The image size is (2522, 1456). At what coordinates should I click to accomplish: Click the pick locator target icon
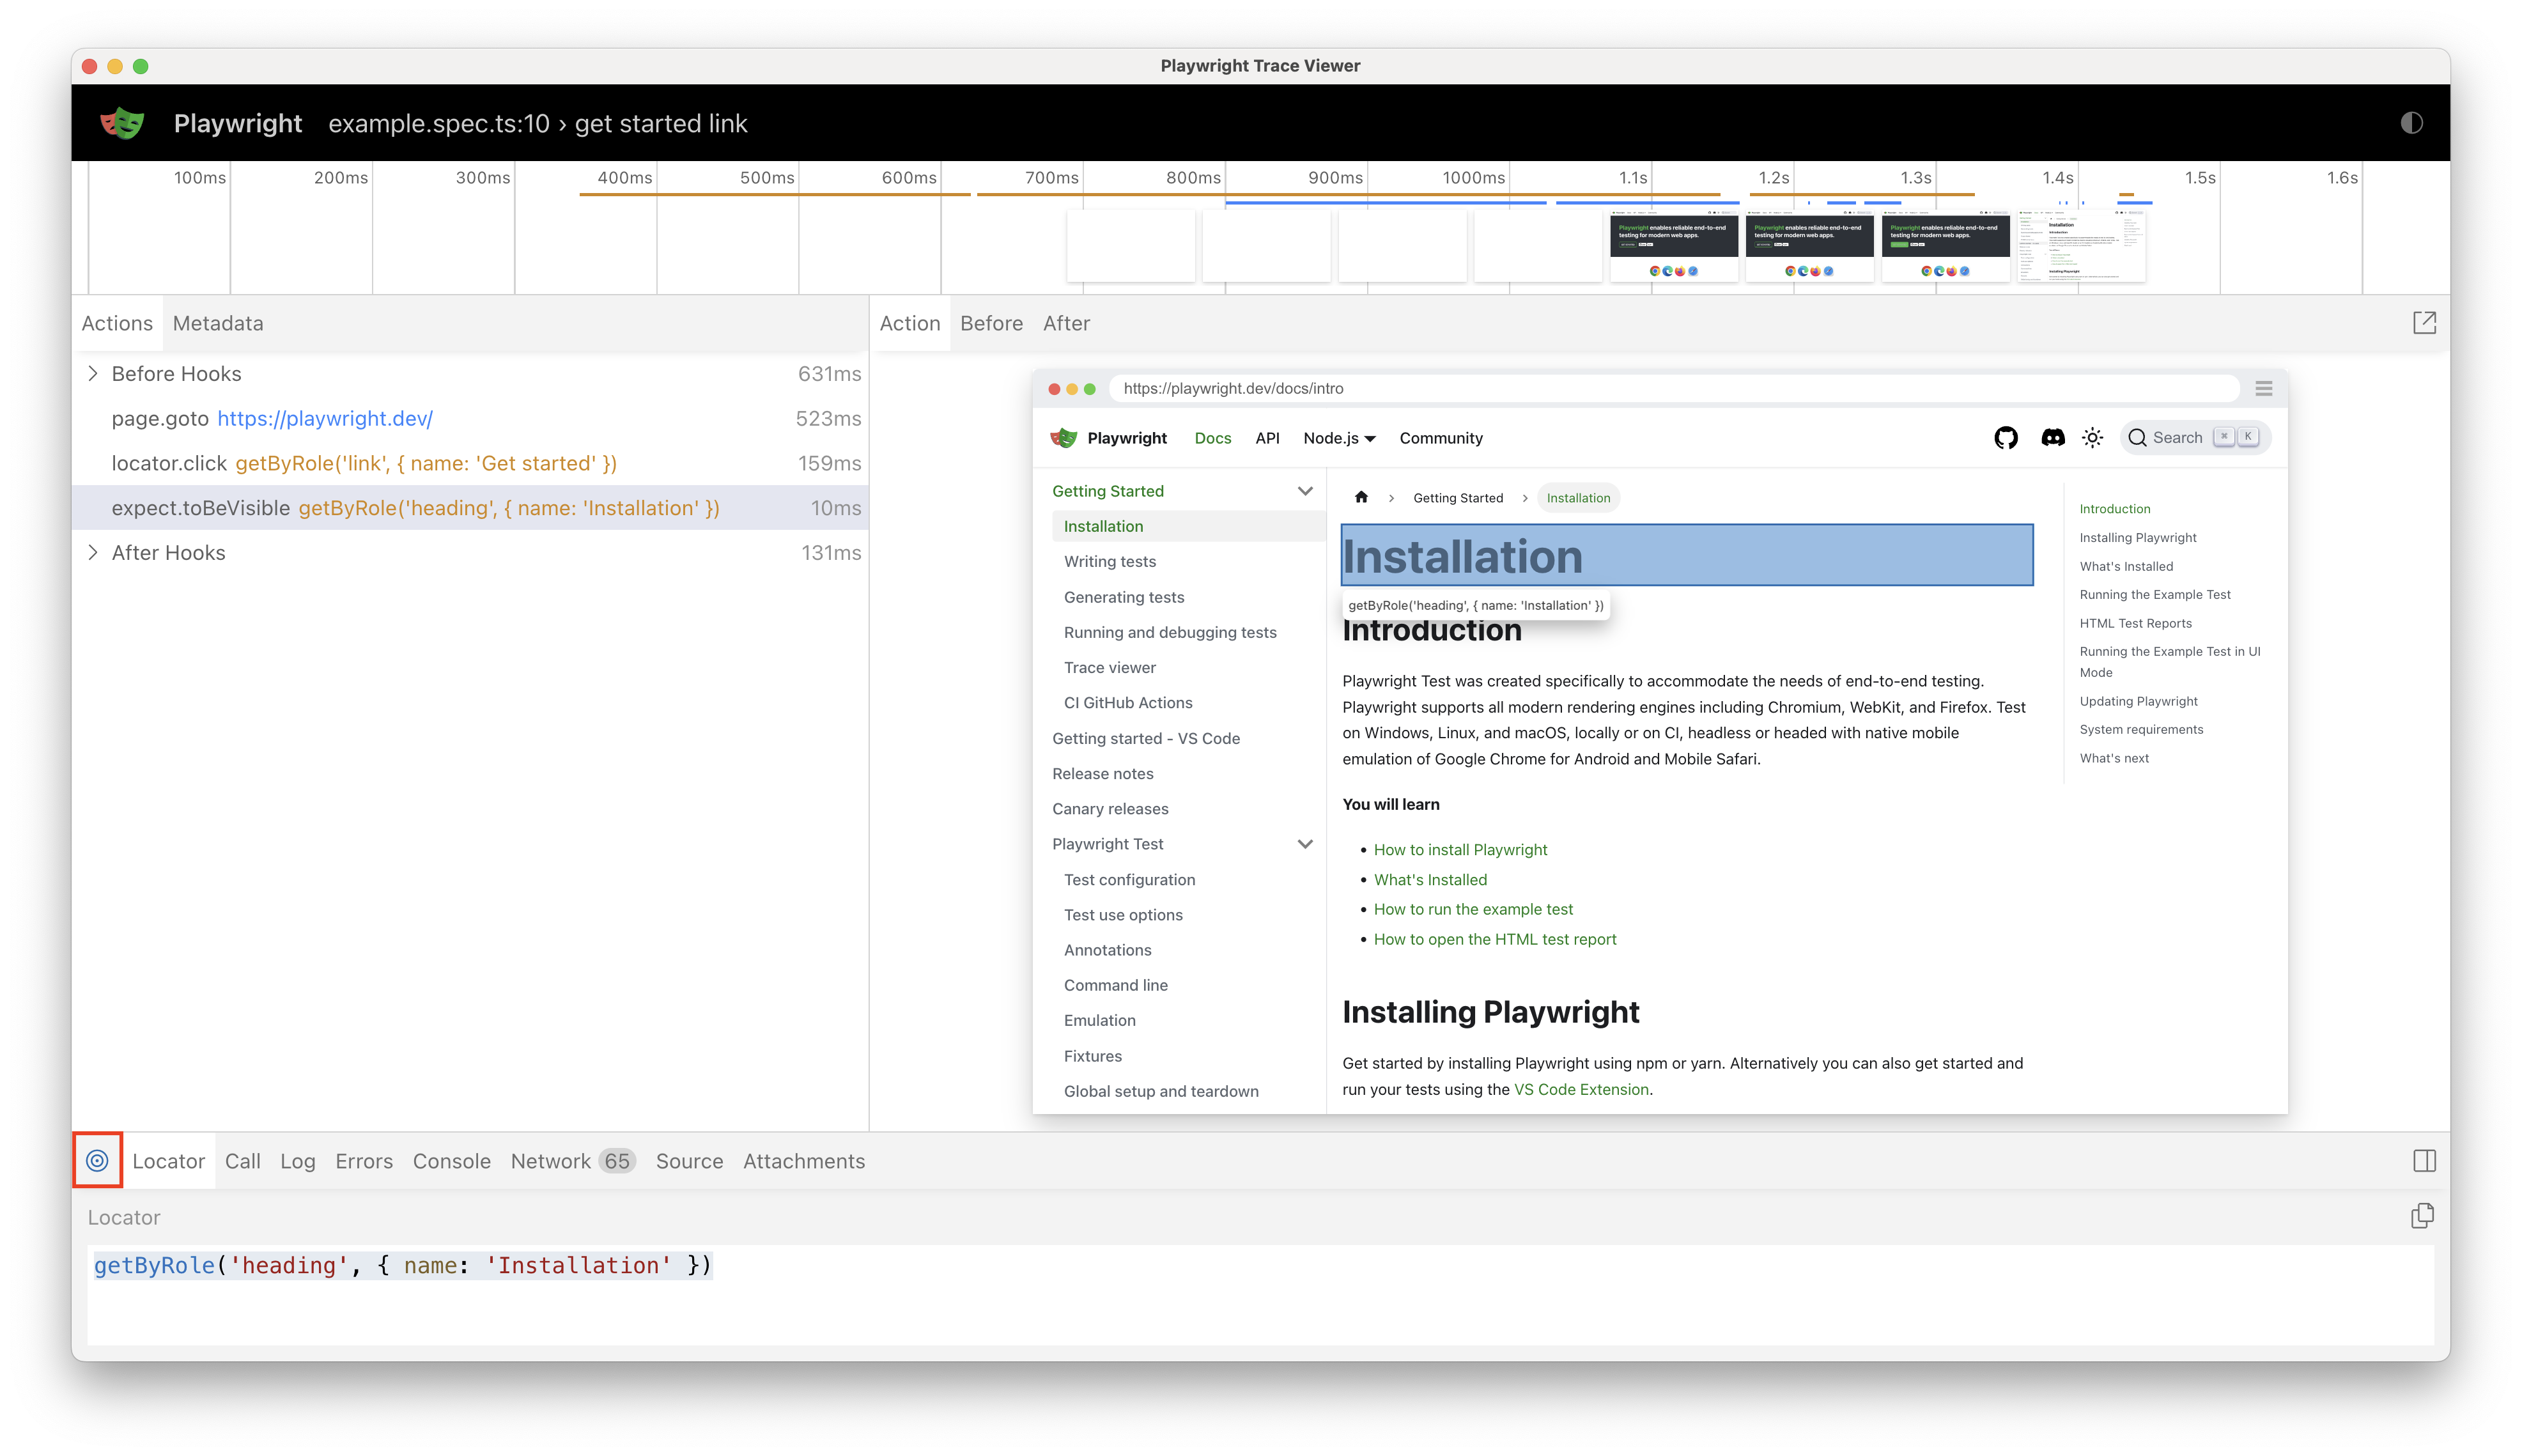pyautogui.click(x=97, y=1160)
